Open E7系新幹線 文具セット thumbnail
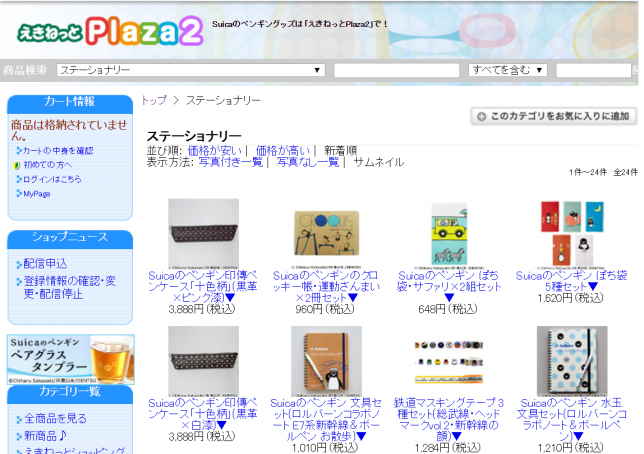644x454 pixels. [327, 362]
